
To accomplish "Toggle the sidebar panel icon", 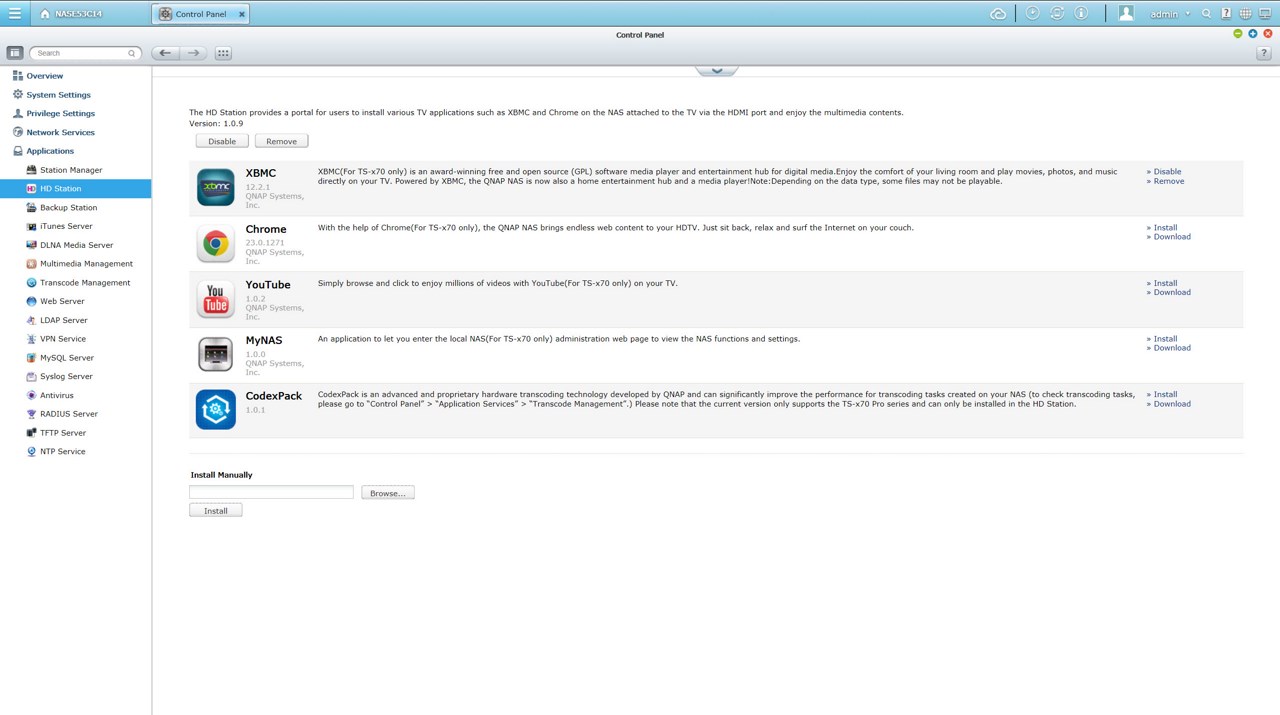I will point(14,53).
